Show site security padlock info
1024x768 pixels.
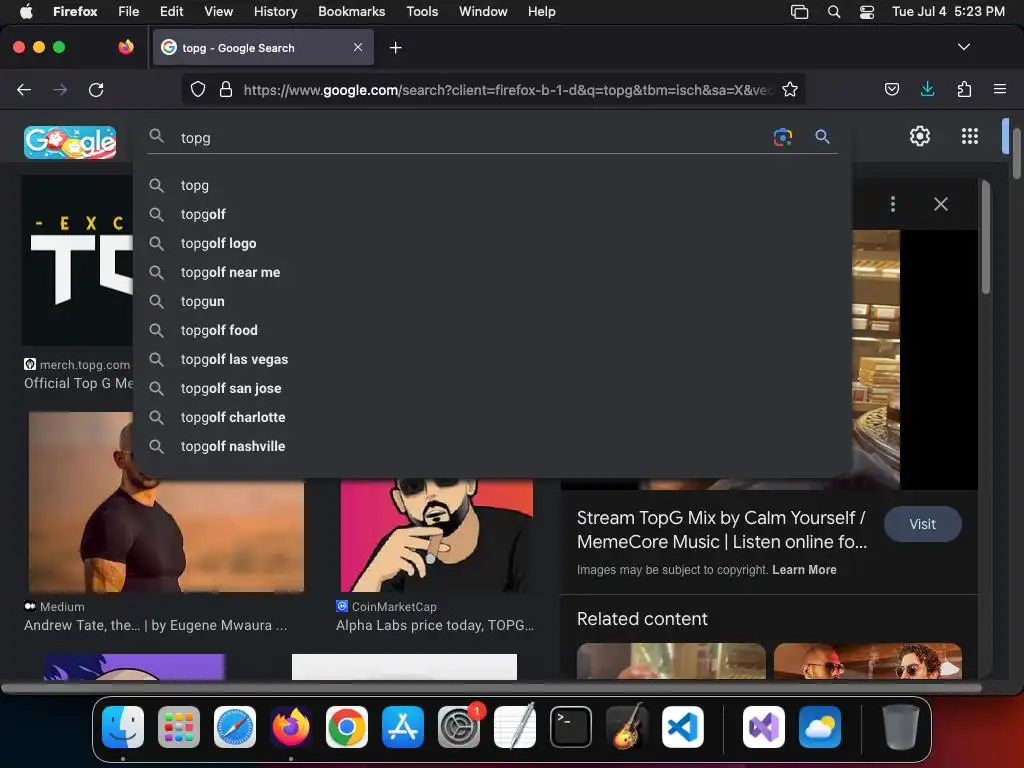[226, 89]
